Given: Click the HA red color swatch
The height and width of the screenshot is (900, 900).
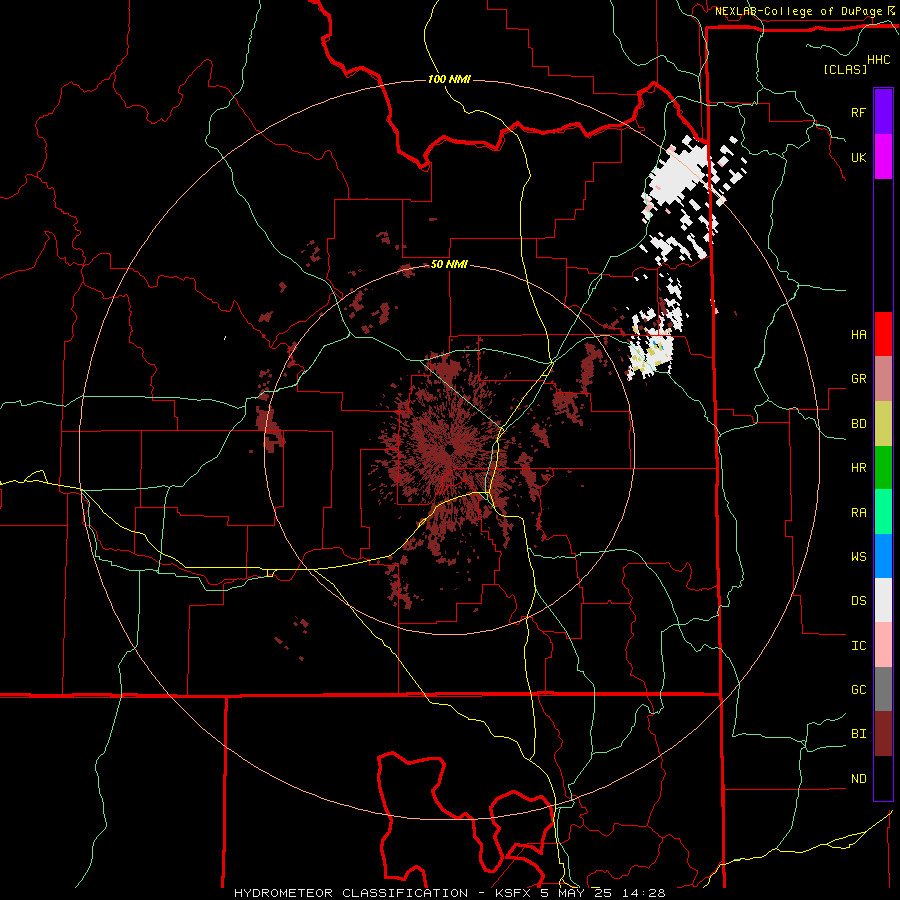Looking at the screenshot, I should (x=883, y=334).
